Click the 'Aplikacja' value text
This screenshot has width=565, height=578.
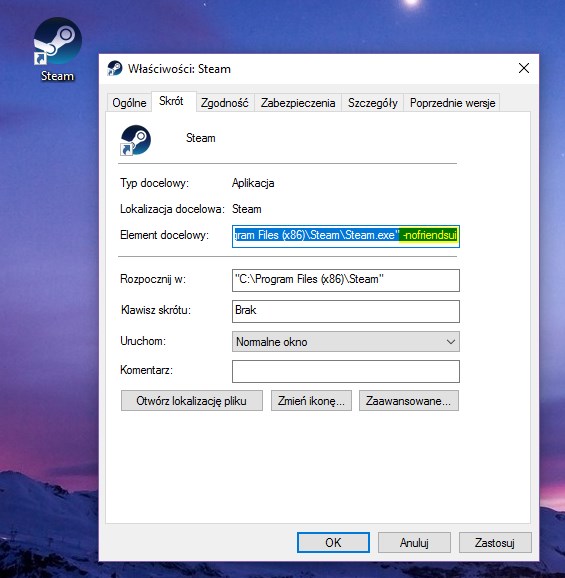253,183
